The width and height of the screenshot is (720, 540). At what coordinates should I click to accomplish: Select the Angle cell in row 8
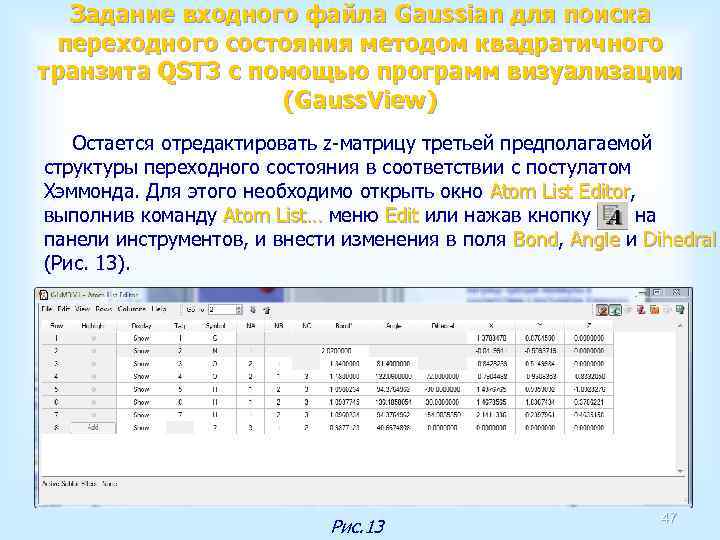[394, 428]
